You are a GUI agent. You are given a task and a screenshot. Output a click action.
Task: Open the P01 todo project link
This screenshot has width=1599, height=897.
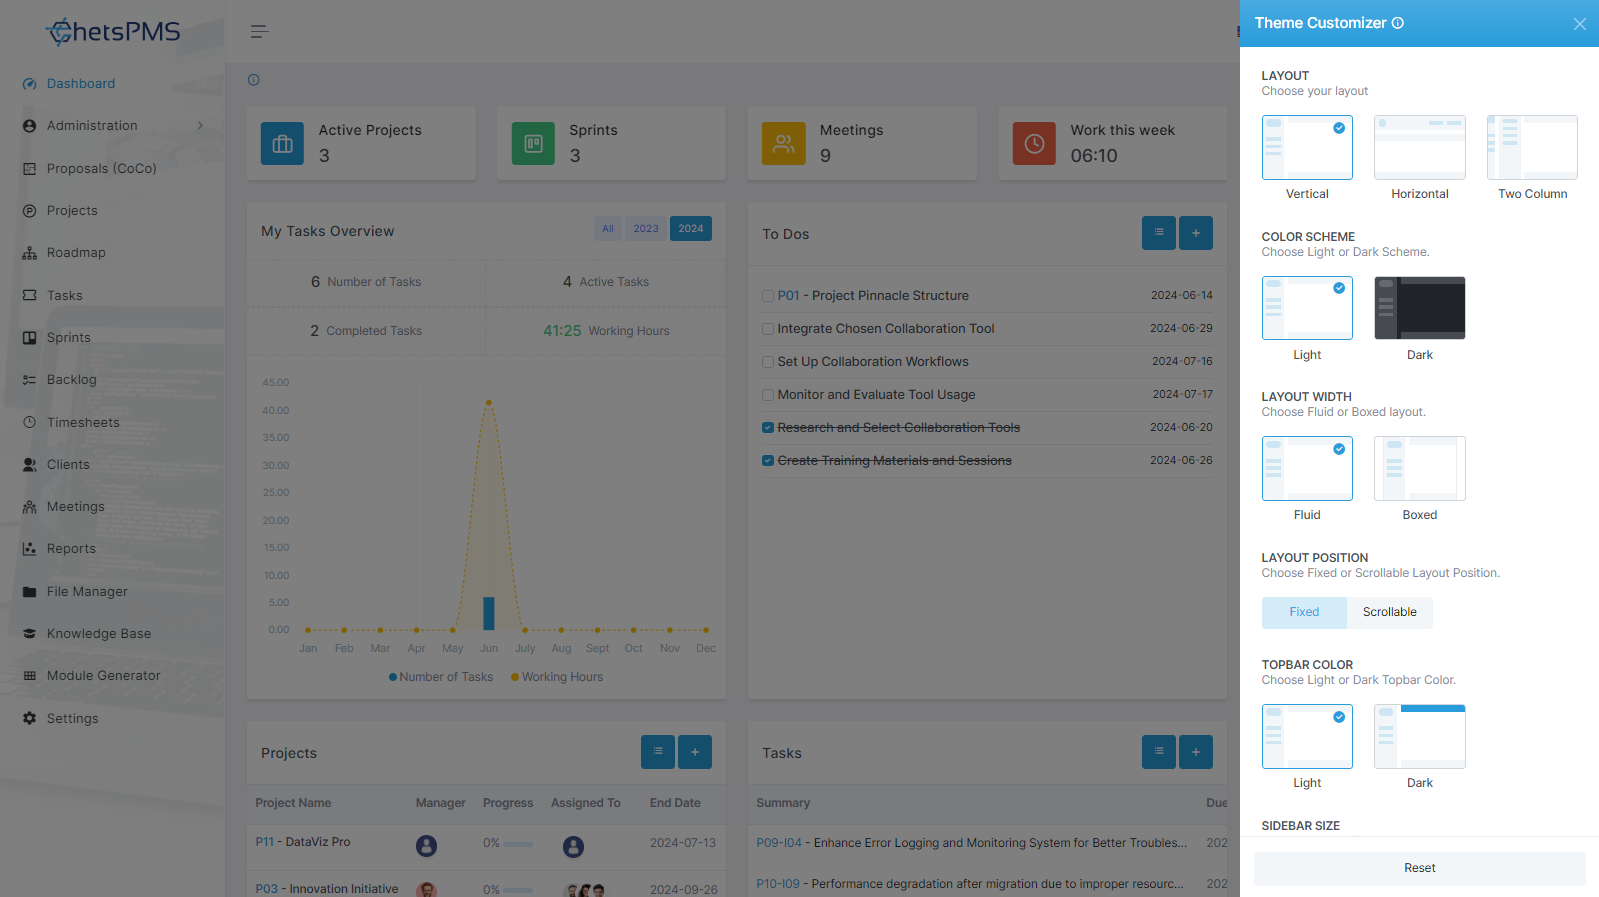coord(789,296)
